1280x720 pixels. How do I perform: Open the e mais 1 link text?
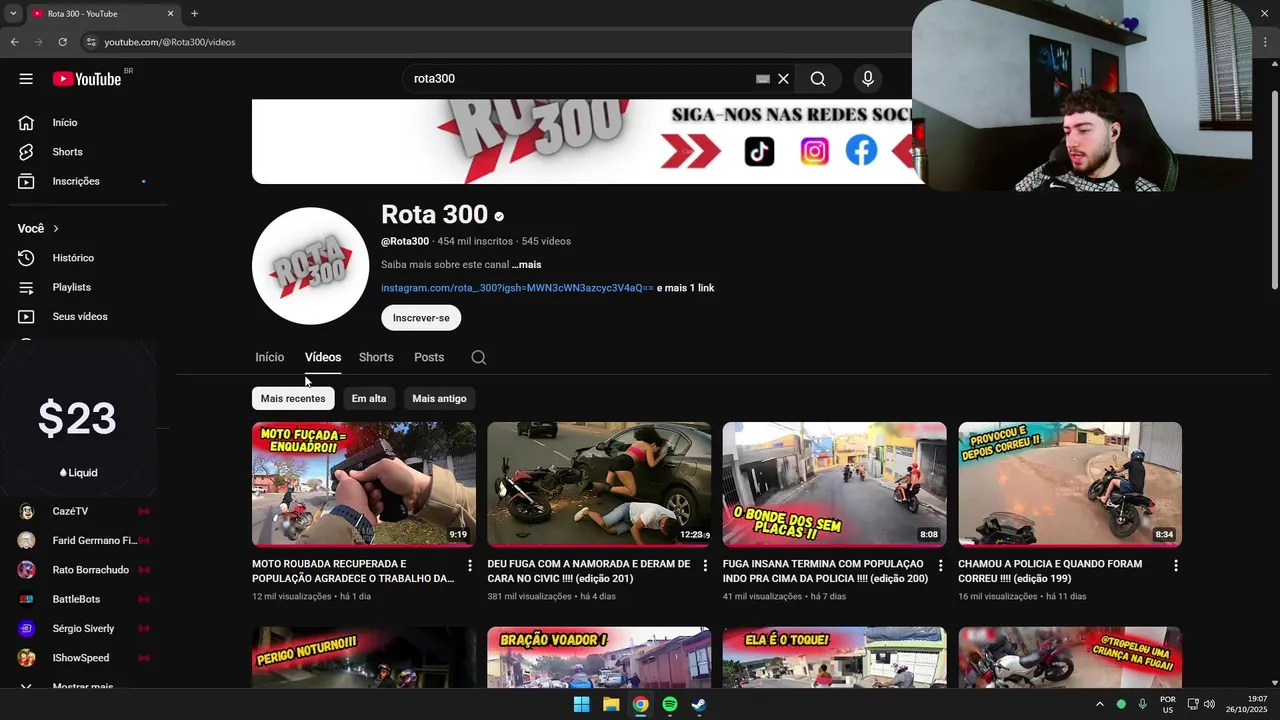coord(686,288)
